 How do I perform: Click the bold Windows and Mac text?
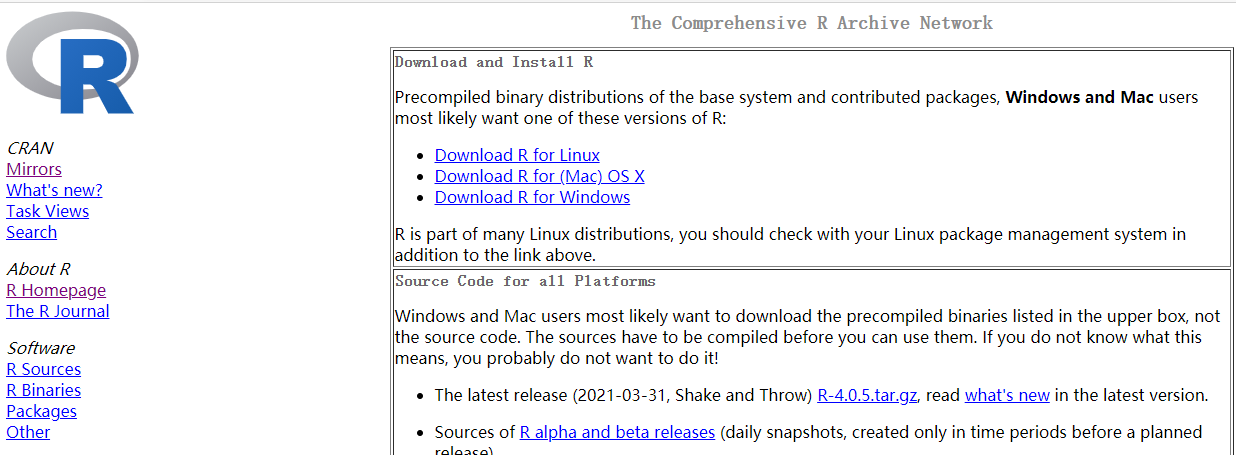coord(1079,97)
